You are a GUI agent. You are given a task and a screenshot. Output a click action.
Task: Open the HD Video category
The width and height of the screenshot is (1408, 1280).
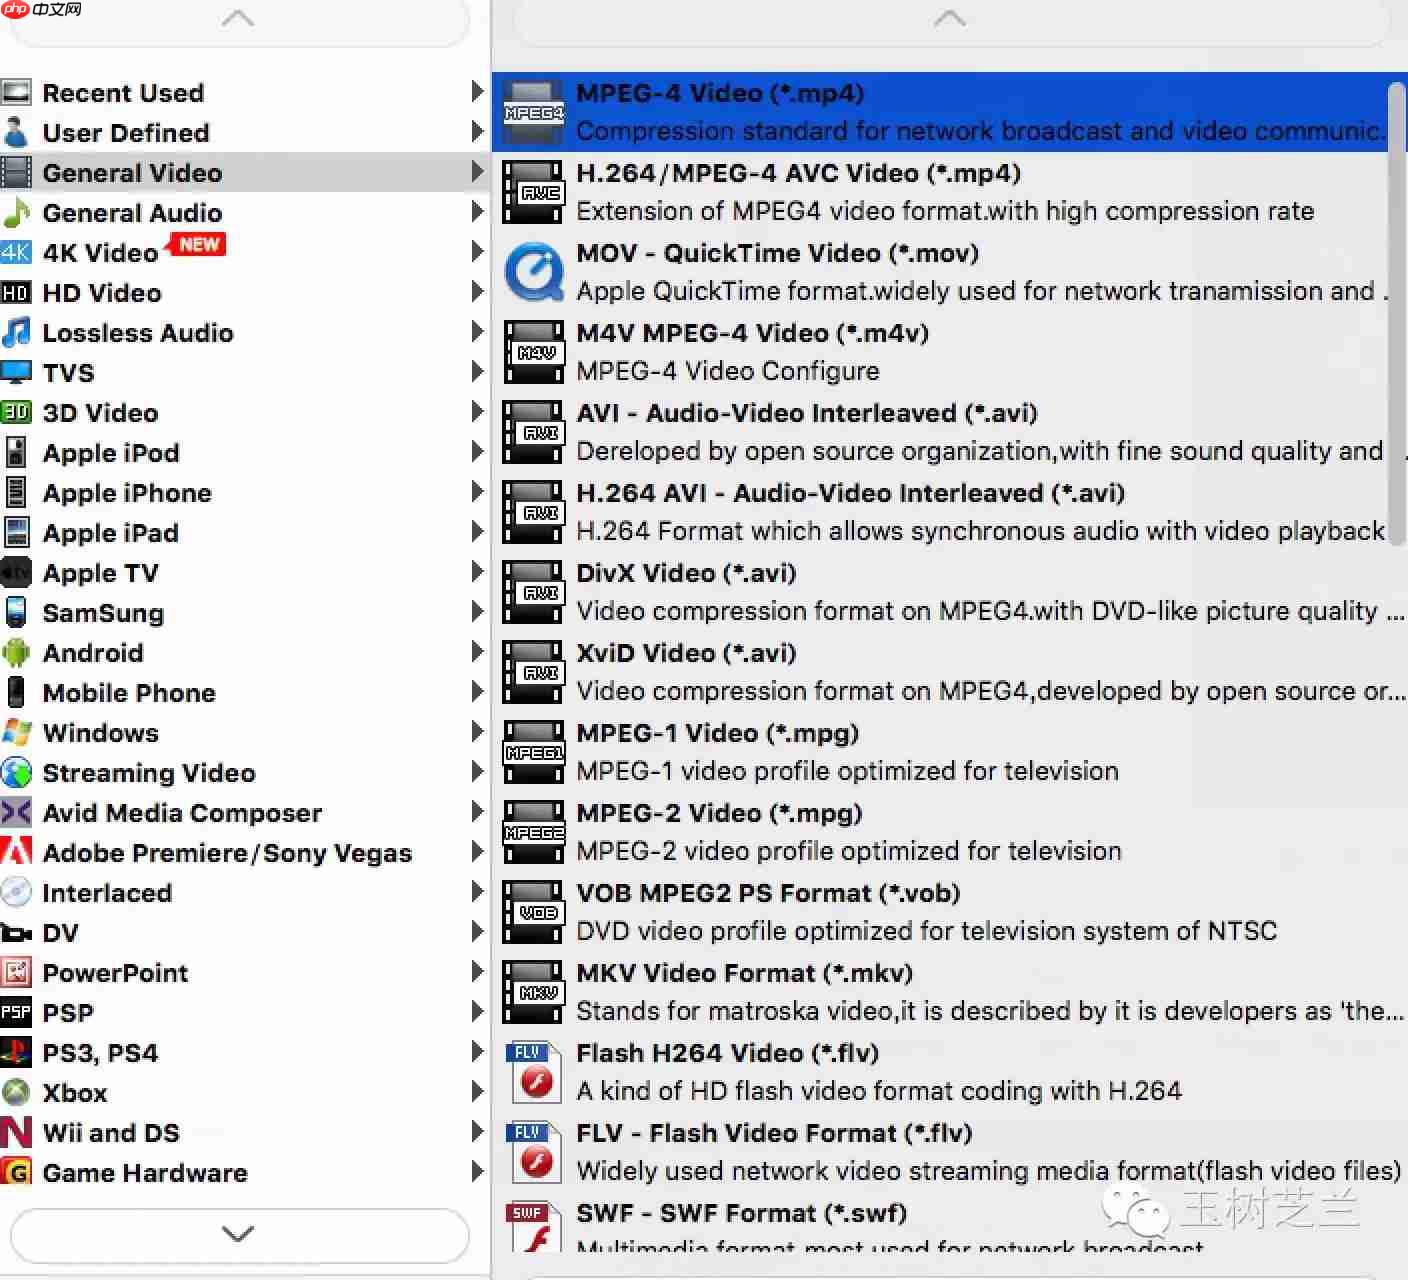[102, 293]
